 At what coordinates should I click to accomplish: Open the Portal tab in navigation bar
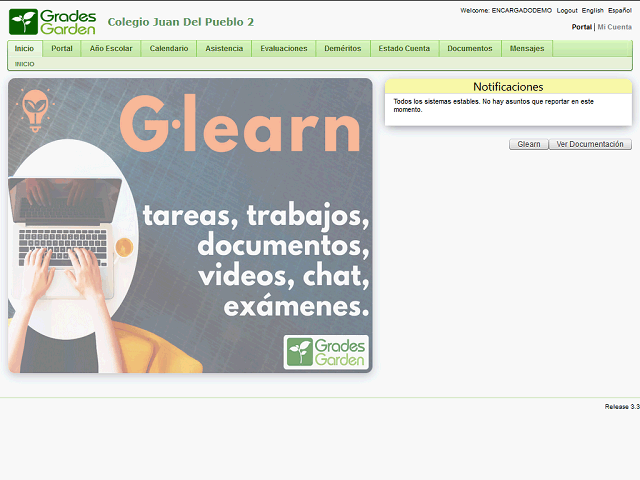[x=62, y=49]
